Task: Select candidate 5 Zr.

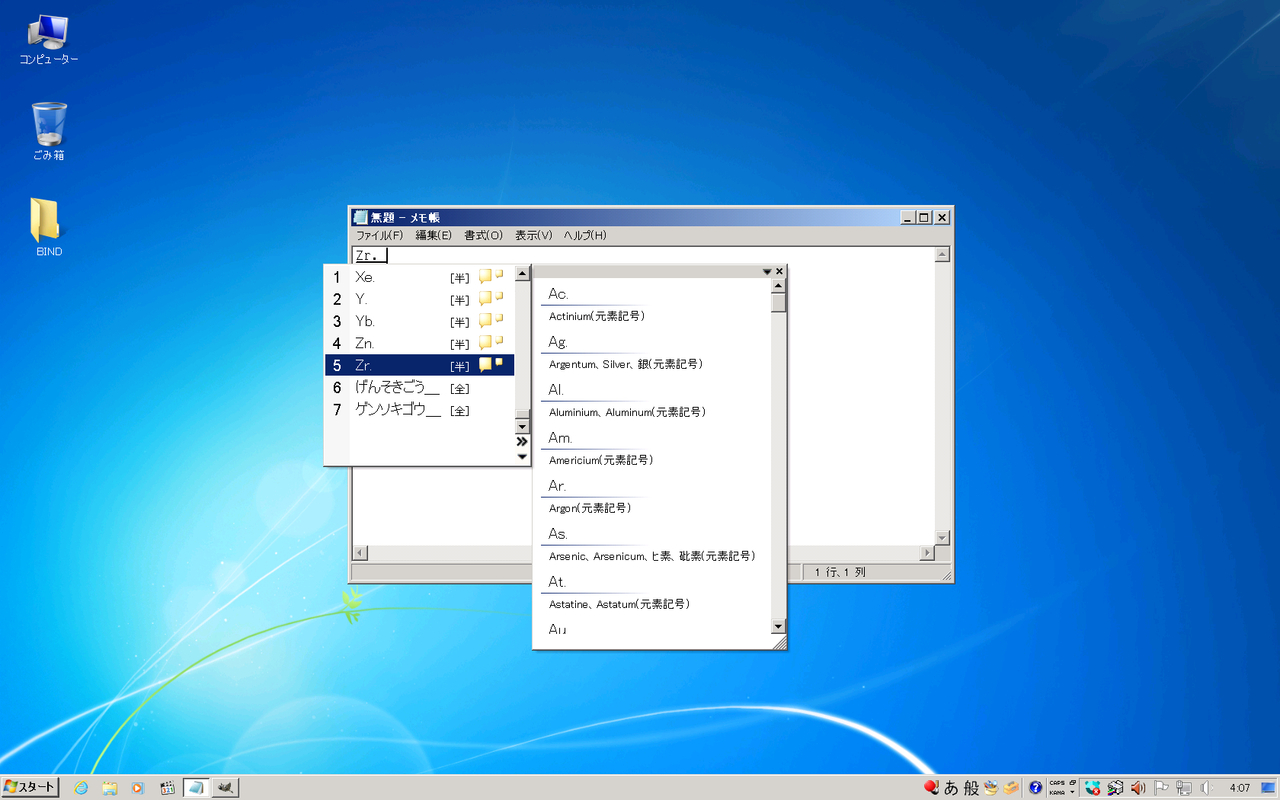Action: point(420,365)
